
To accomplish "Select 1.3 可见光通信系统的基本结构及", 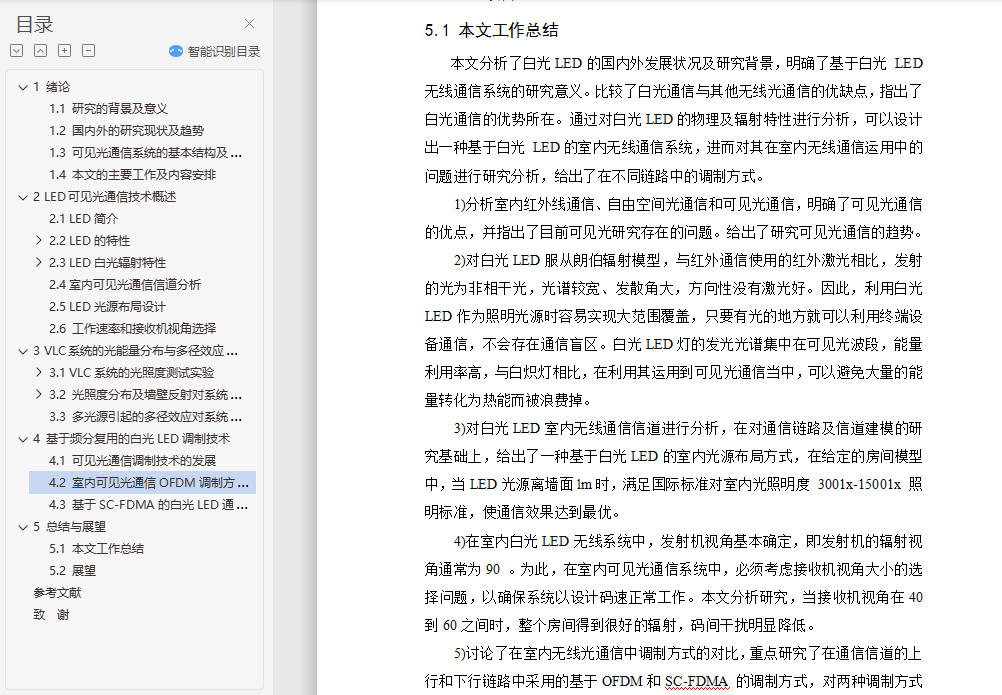I will pos(145,153).
